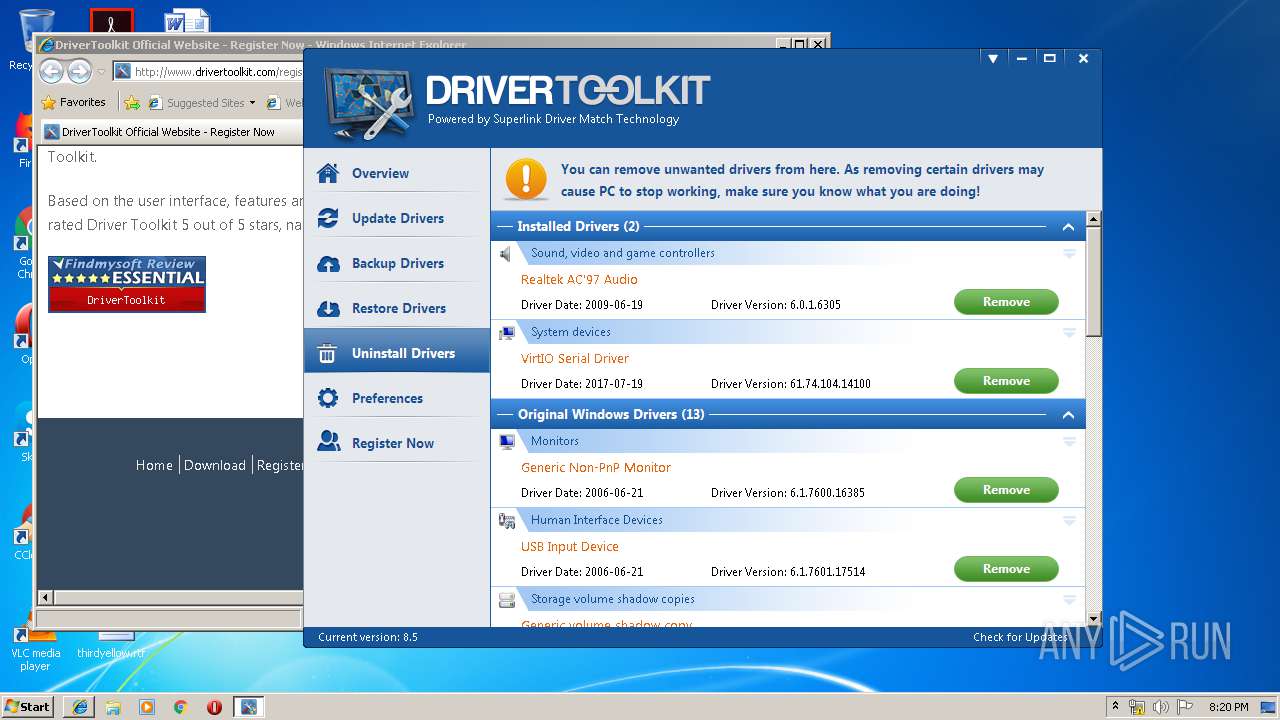Open Google Chrome from the taskbar
Screen dimensions: 1280x720
(x=180, y=706)
